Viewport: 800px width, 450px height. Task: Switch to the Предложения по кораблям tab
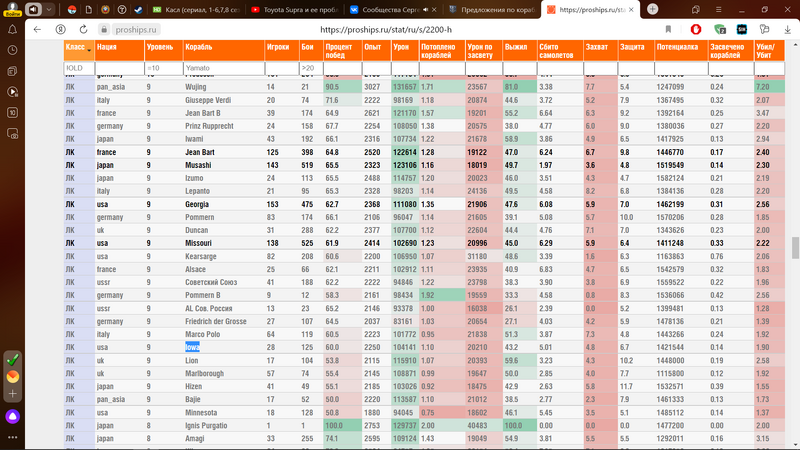pos(492,9)
